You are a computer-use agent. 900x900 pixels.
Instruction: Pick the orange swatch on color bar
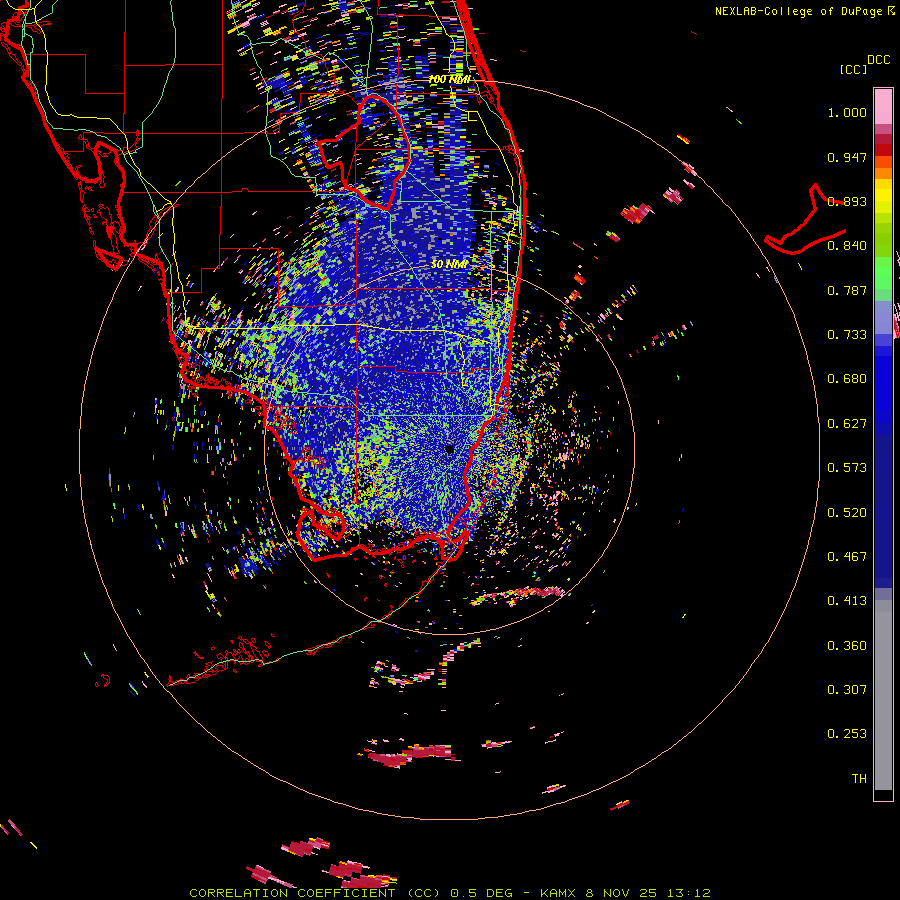(x=883, y=173)
